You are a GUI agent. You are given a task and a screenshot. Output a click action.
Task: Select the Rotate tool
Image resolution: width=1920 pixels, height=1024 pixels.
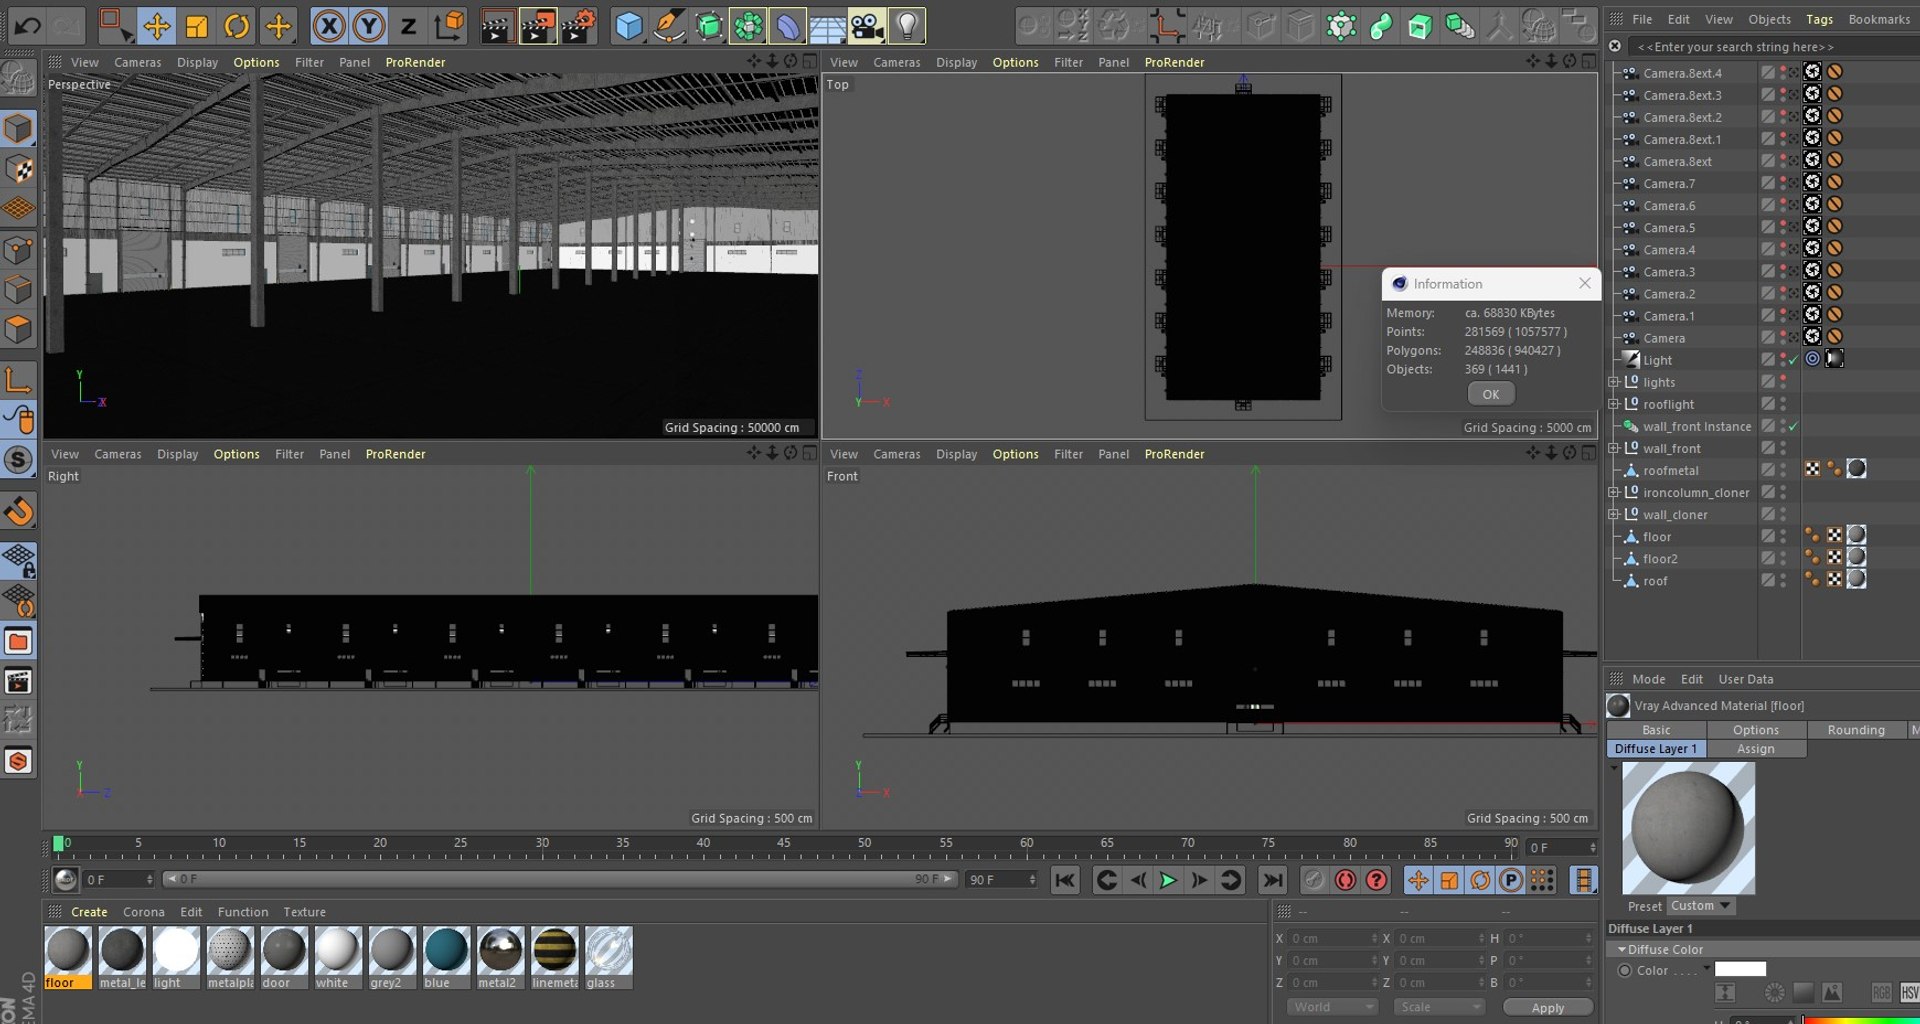237,26
